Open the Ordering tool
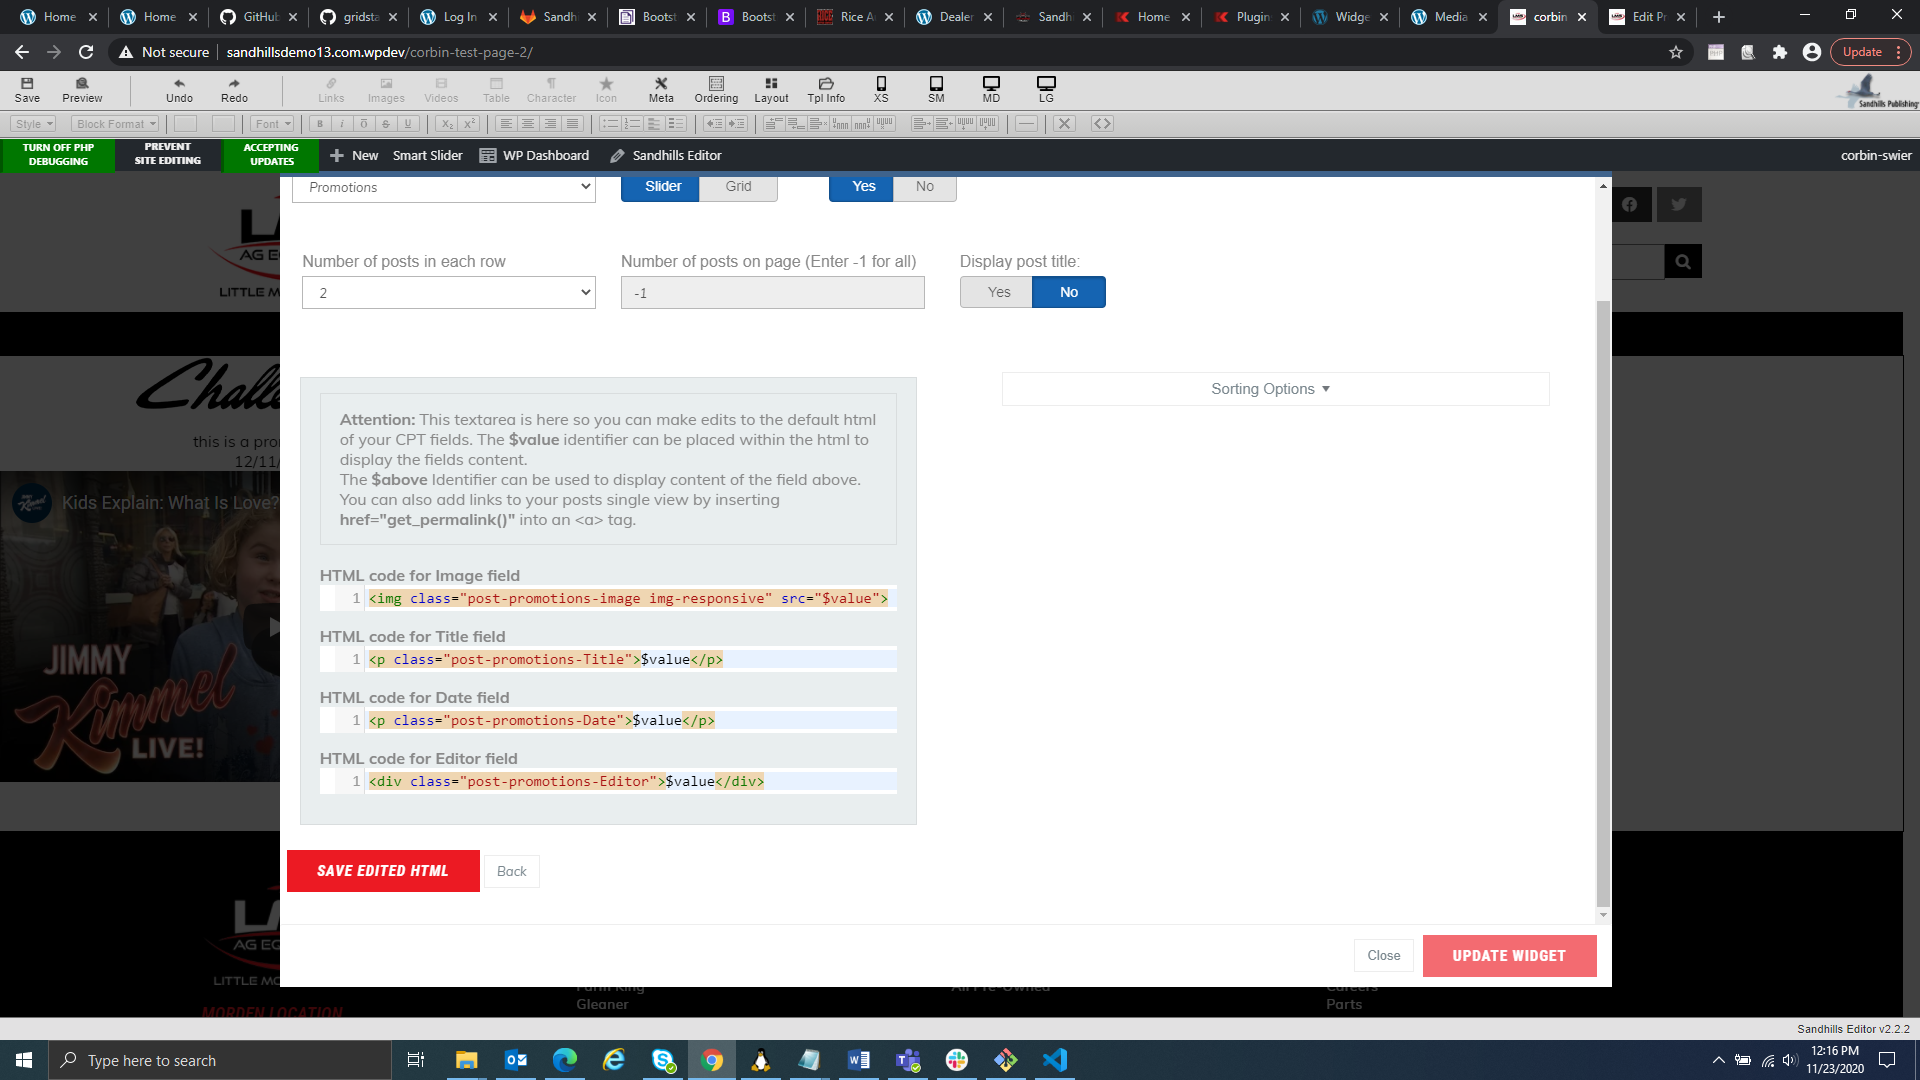Viewport: 1920px width, 1080px height. pos(716,89)
